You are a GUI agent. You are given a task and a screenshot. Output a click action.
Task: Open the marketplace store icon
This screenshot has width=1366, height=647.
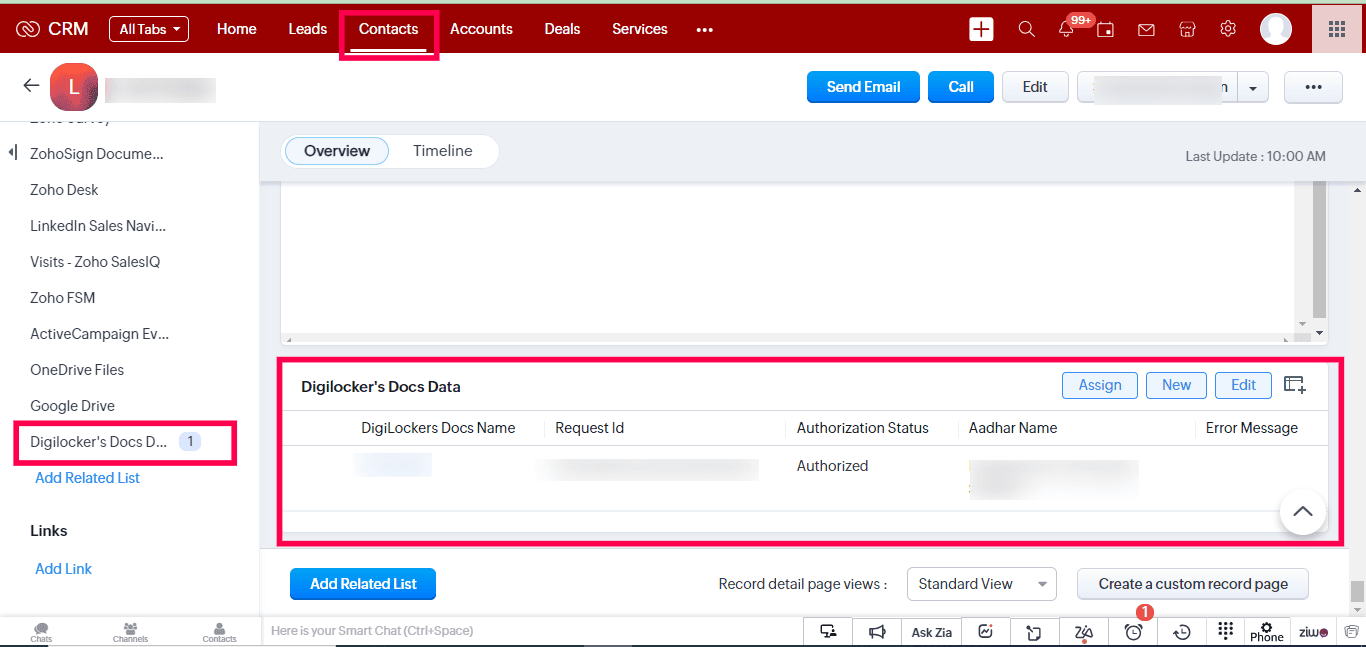(1188, 29)
